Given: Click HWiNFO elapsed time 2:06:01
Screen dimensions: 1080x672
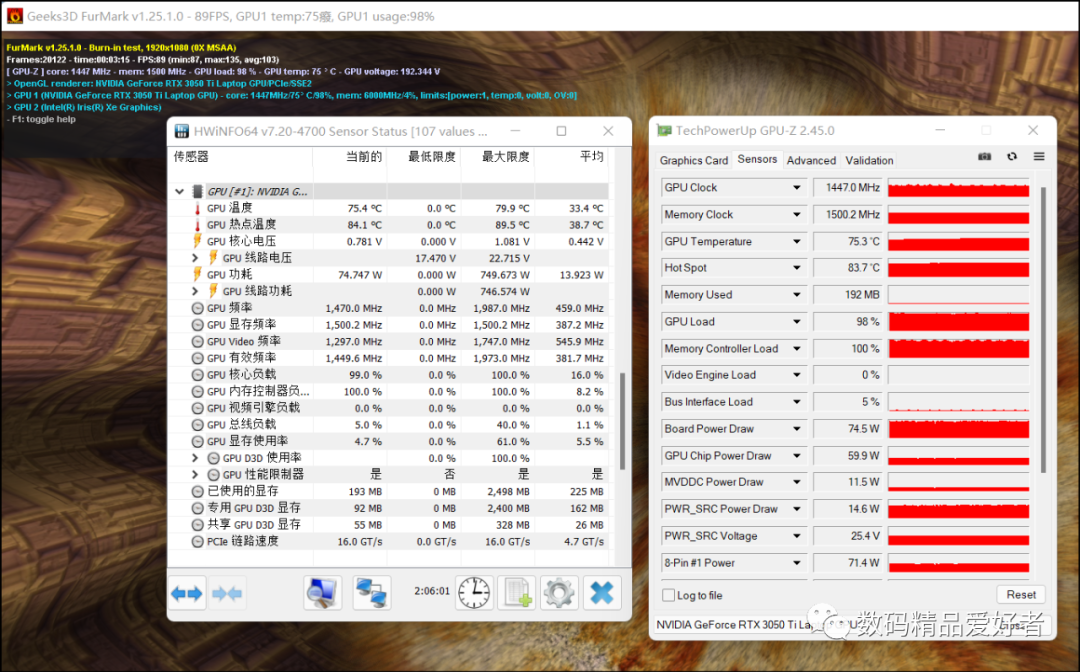Looking at the screenshot, I should coord(432,591).
